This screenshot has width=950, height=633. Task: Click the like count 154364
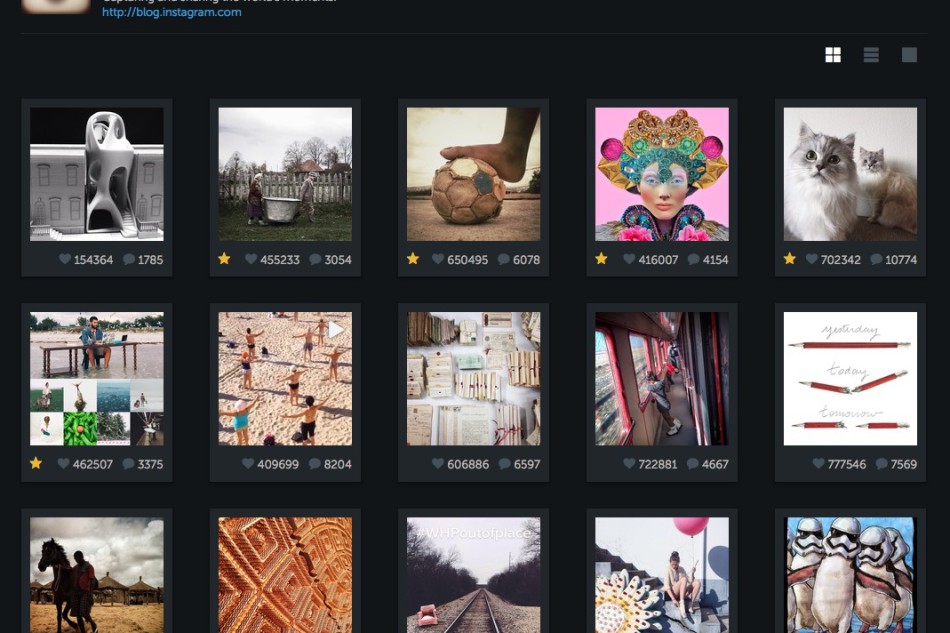(93, 260)
